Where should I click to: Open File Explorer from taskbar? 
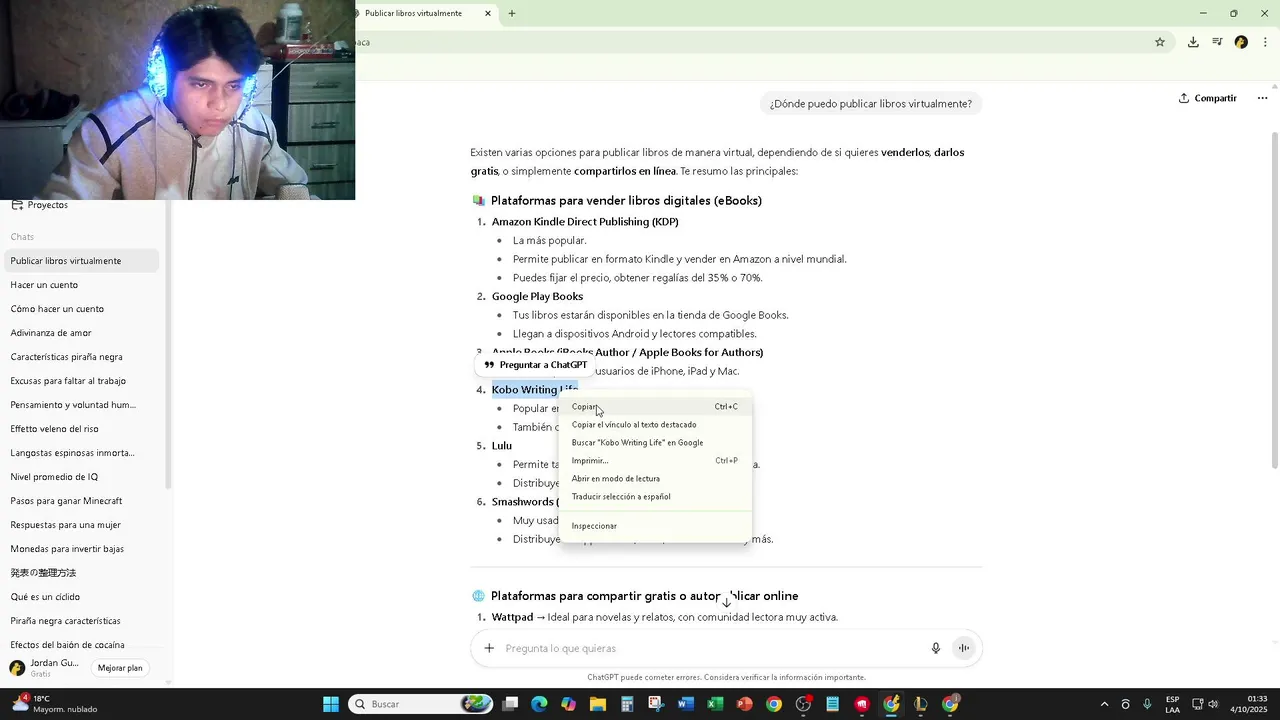click(598, 704)
